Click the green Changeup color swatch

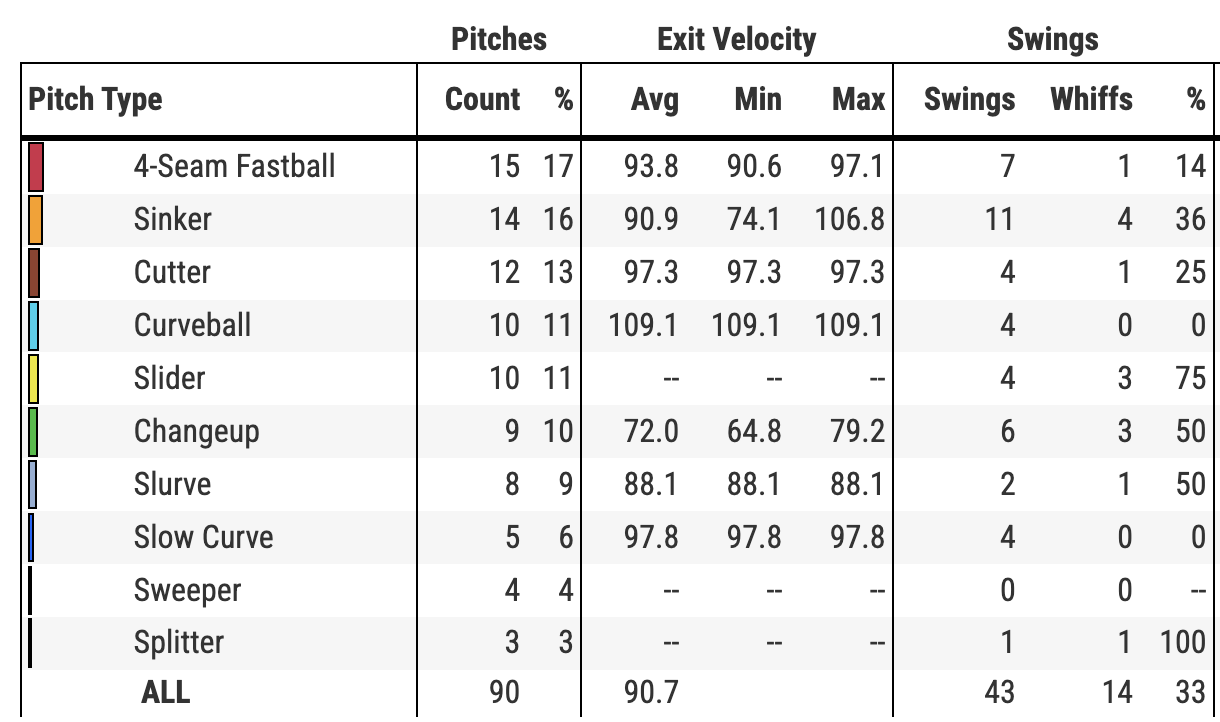[x=34, y=431]
